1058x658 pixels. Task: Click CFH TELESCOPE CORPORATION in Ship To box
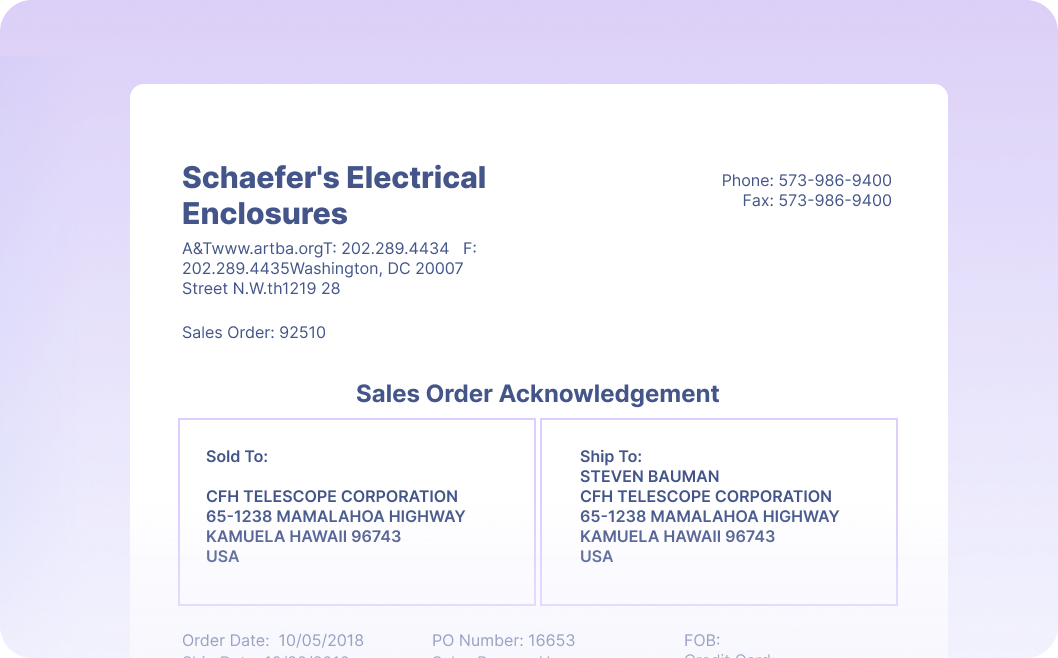pos(705,497)
